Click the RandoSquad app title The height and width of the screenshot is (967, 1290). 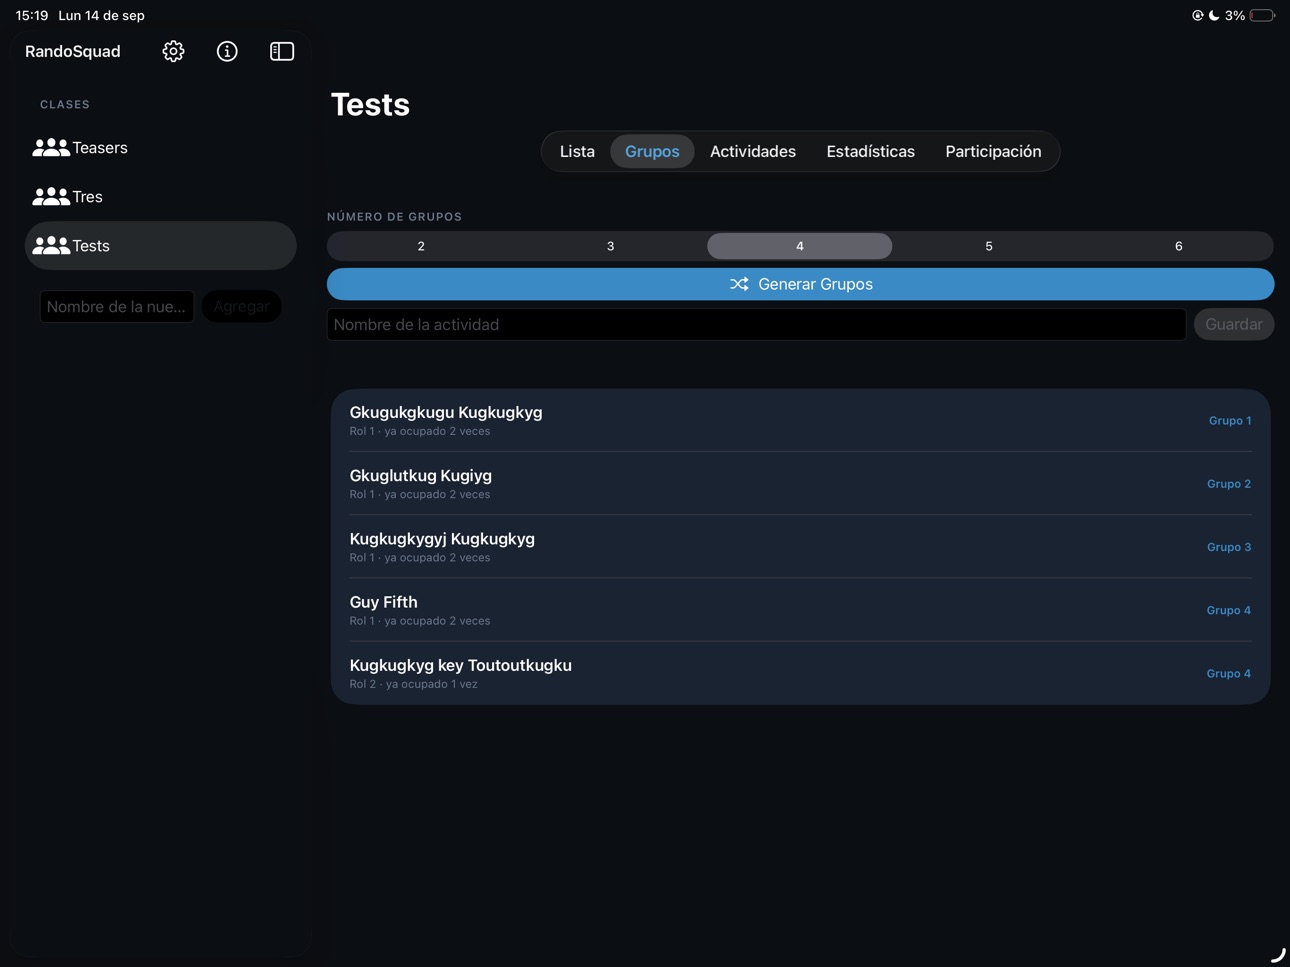click(x=73, y=51)
